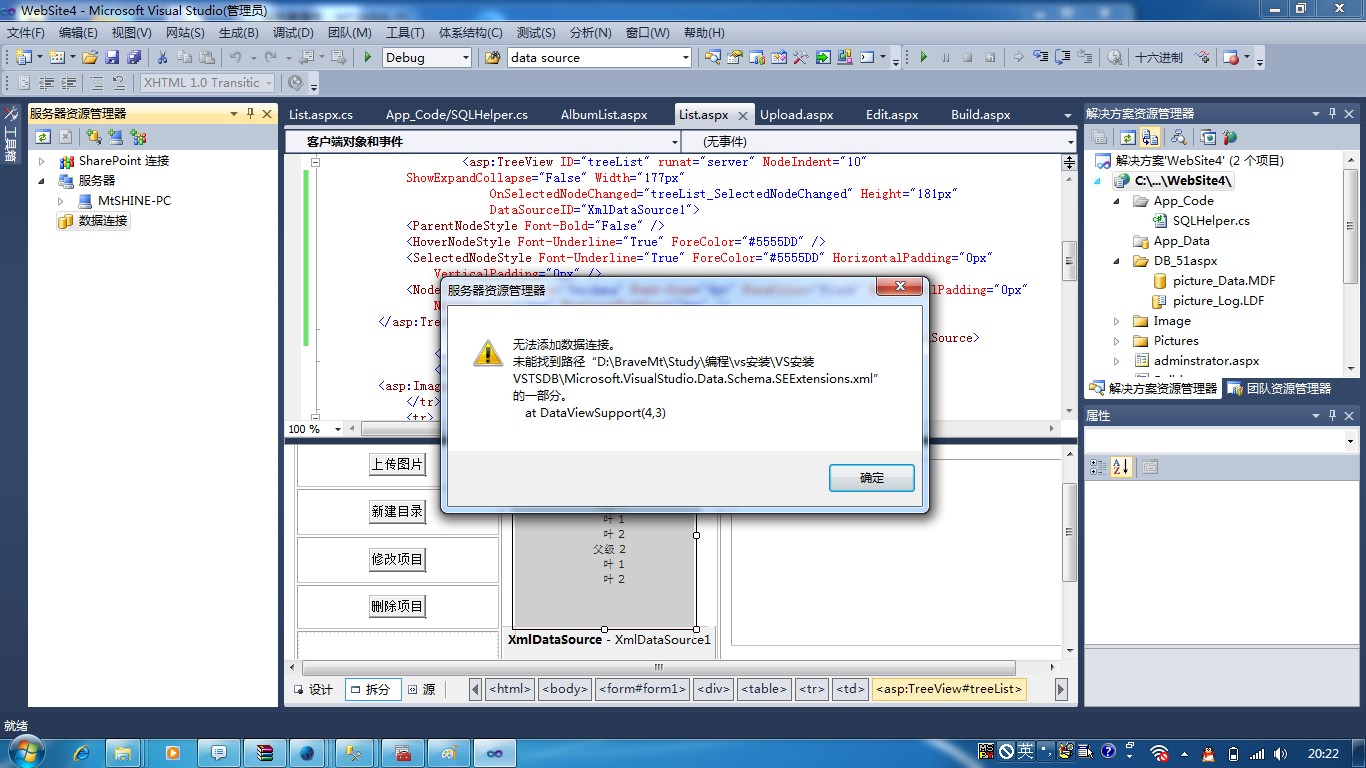Switch to 设计 design view
Image resolution: width=1366 pixels, height=768 pixels.
pyautogui.click(x=313, y=690)
